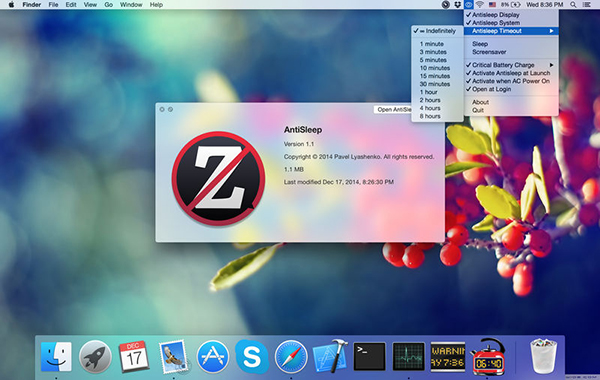Open Terminal from the dock
The height and width of the screenshot is (380, 600).
[369, 357]
